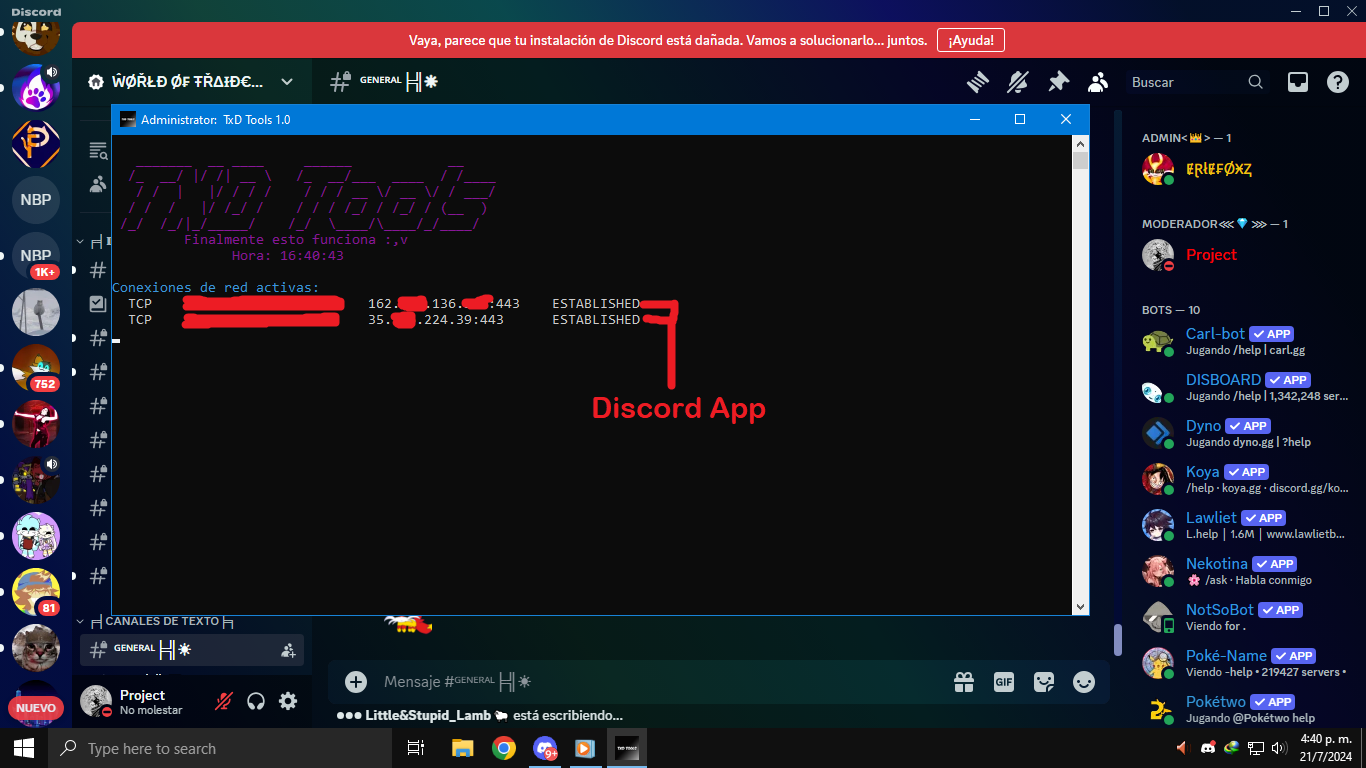Click the ¡Ayuda! button in the red banner
Image resolution: width=1366 pixels, height=768 pixels.
click(971, 40)
